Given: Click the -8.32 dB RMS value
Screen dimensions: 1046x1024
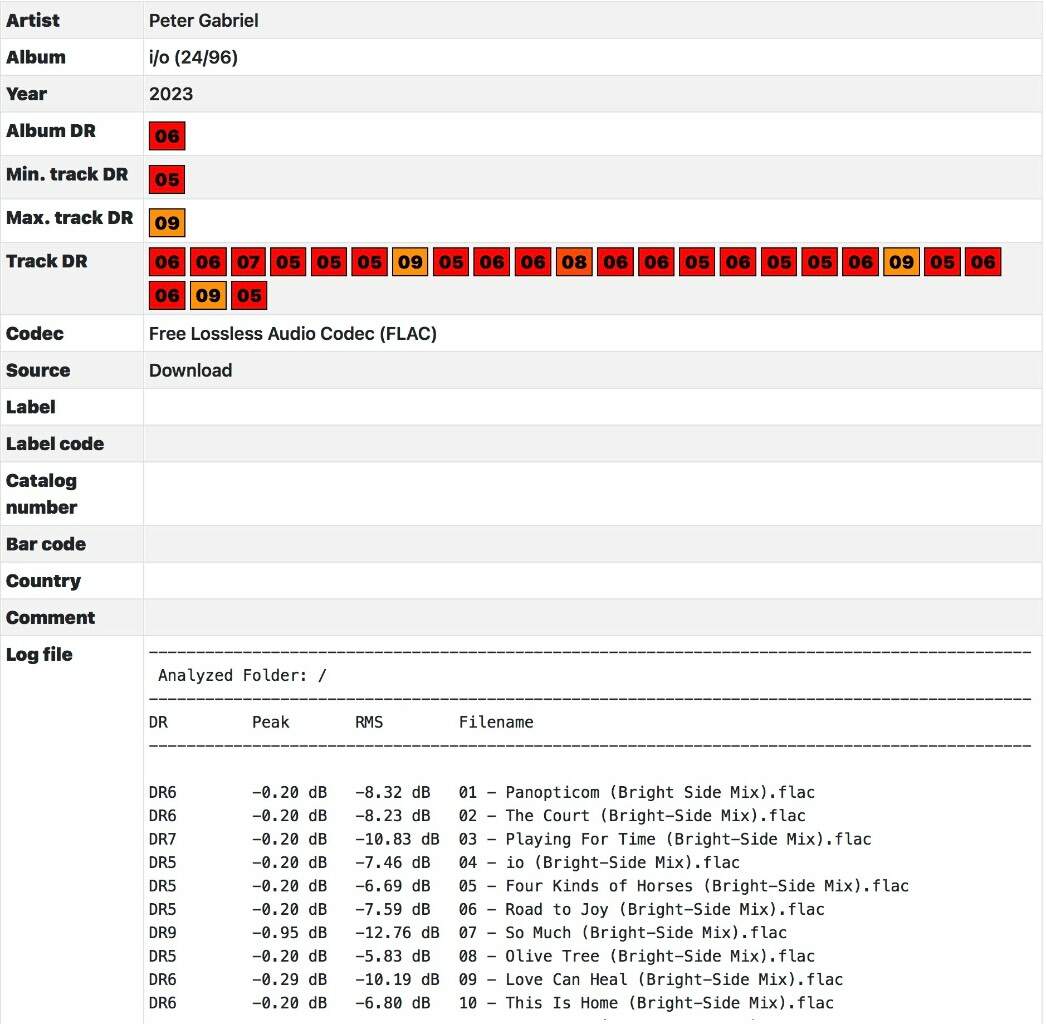Looking at the screenshot, I should click(x=392, y=793).
